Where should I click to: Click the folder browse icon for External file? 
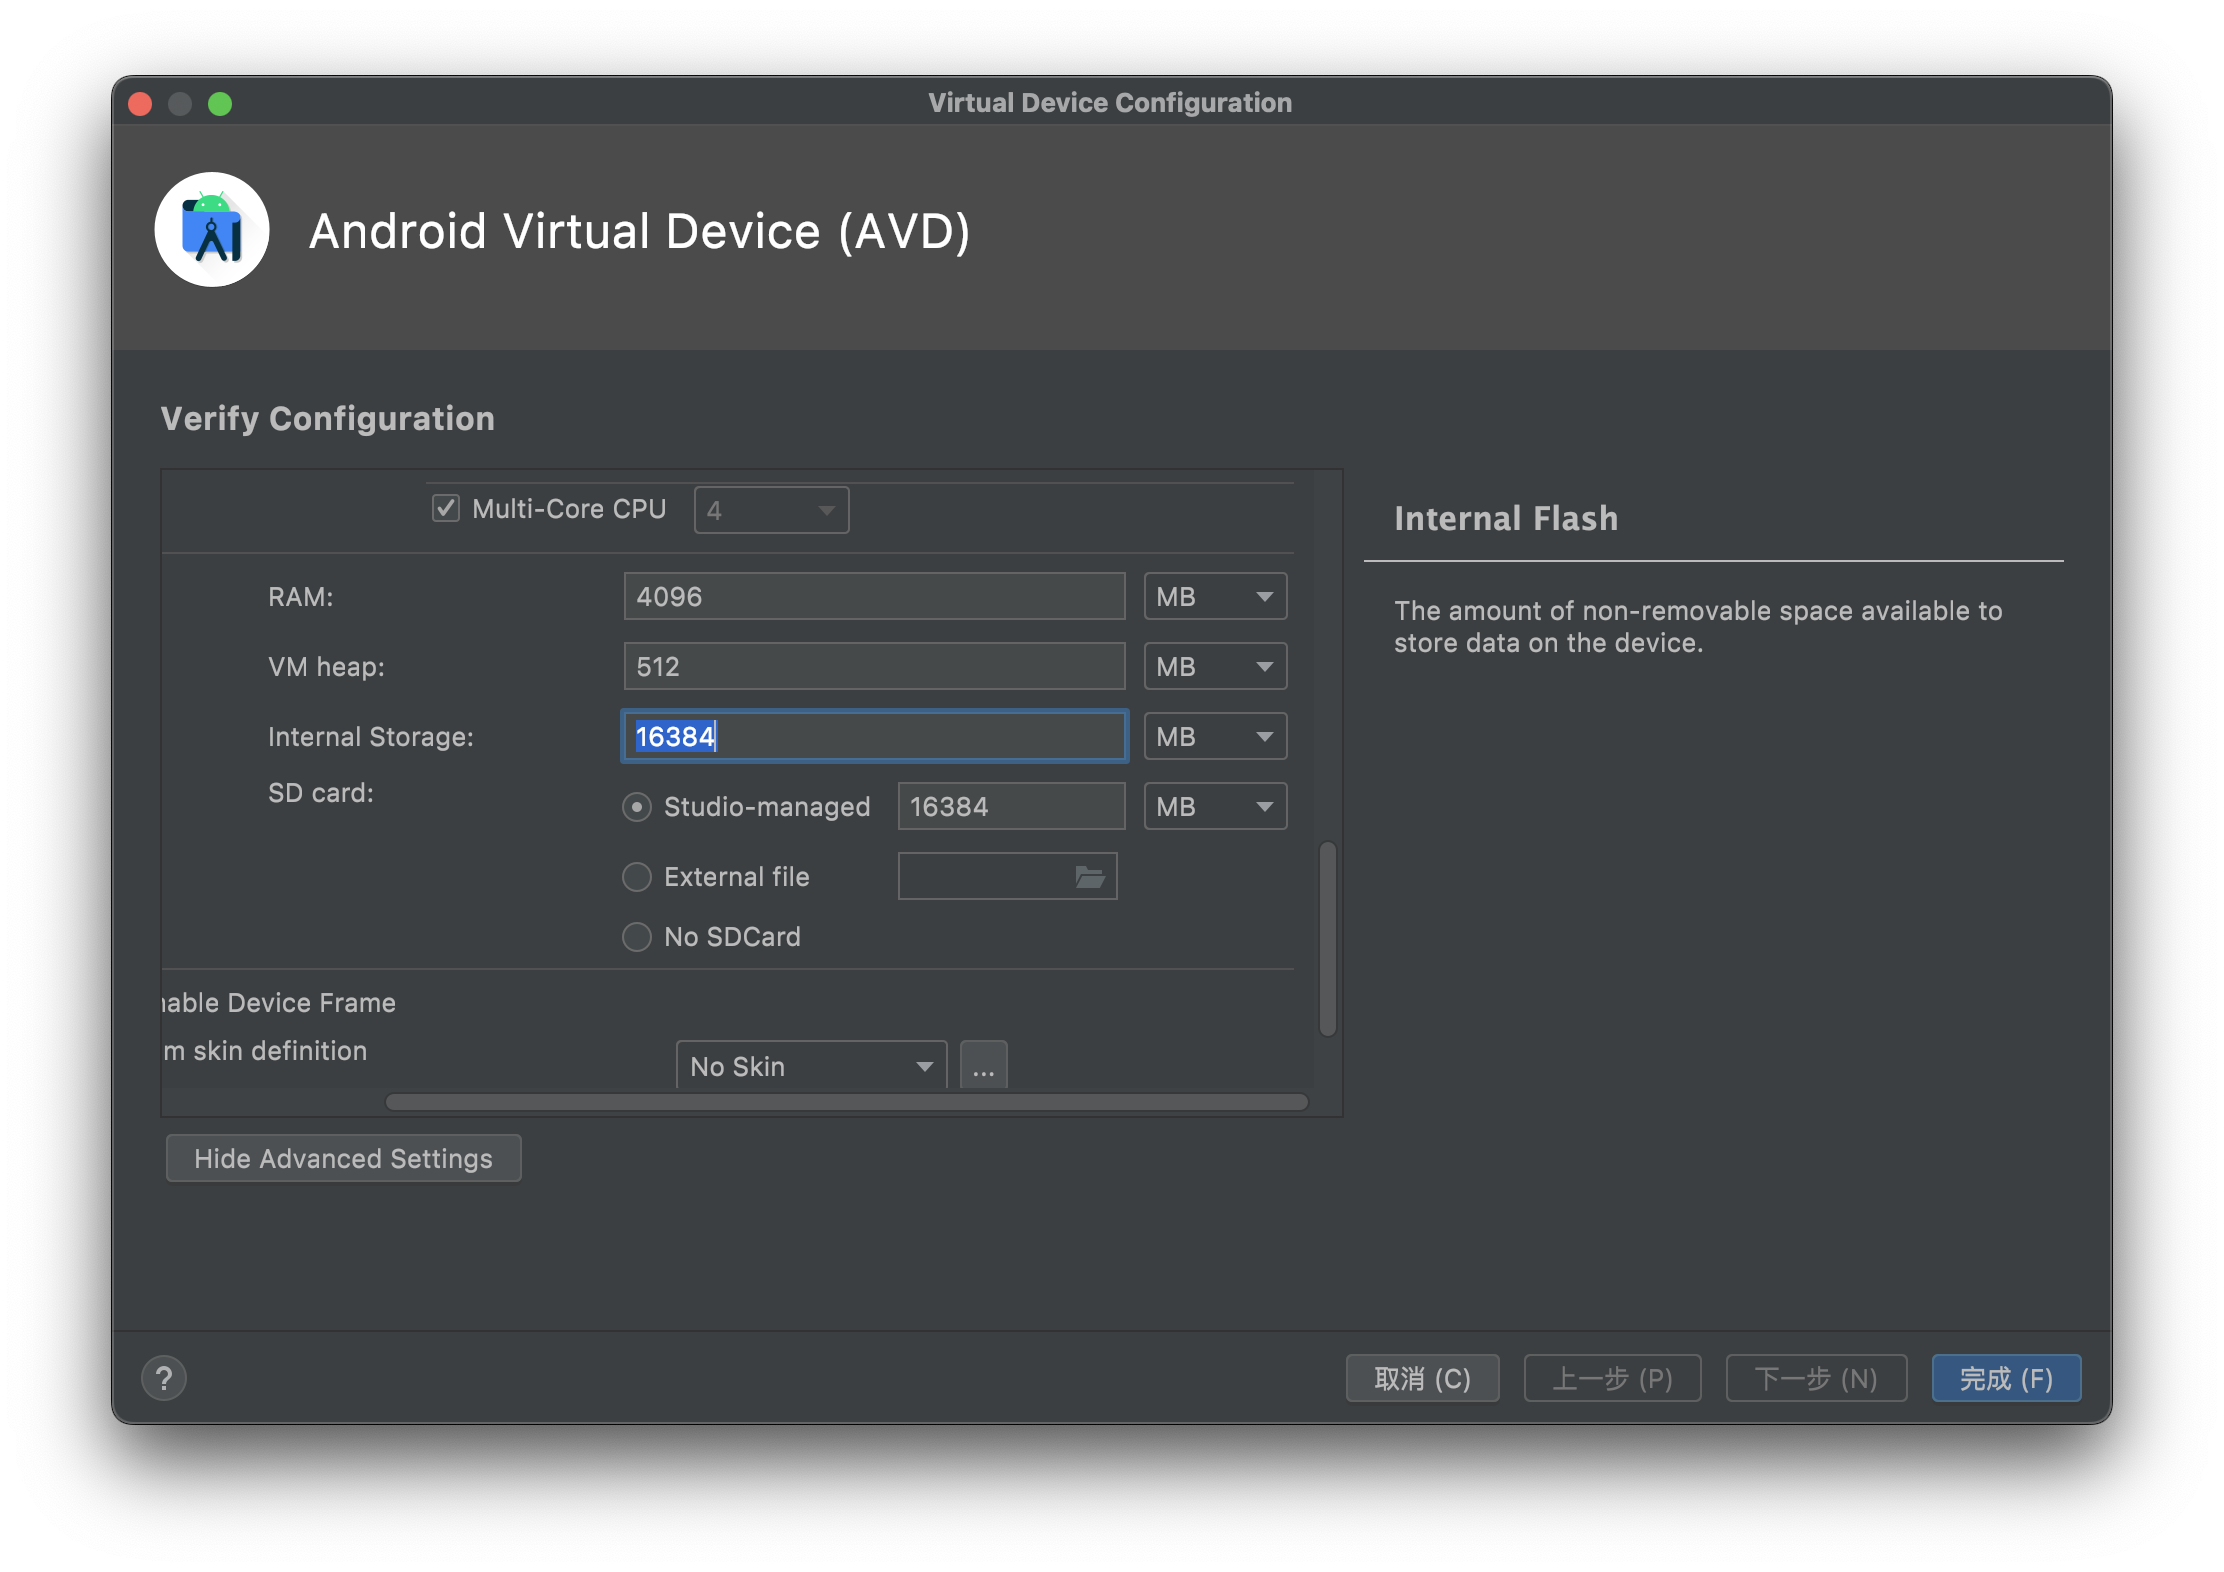[x=1089, y=877]
